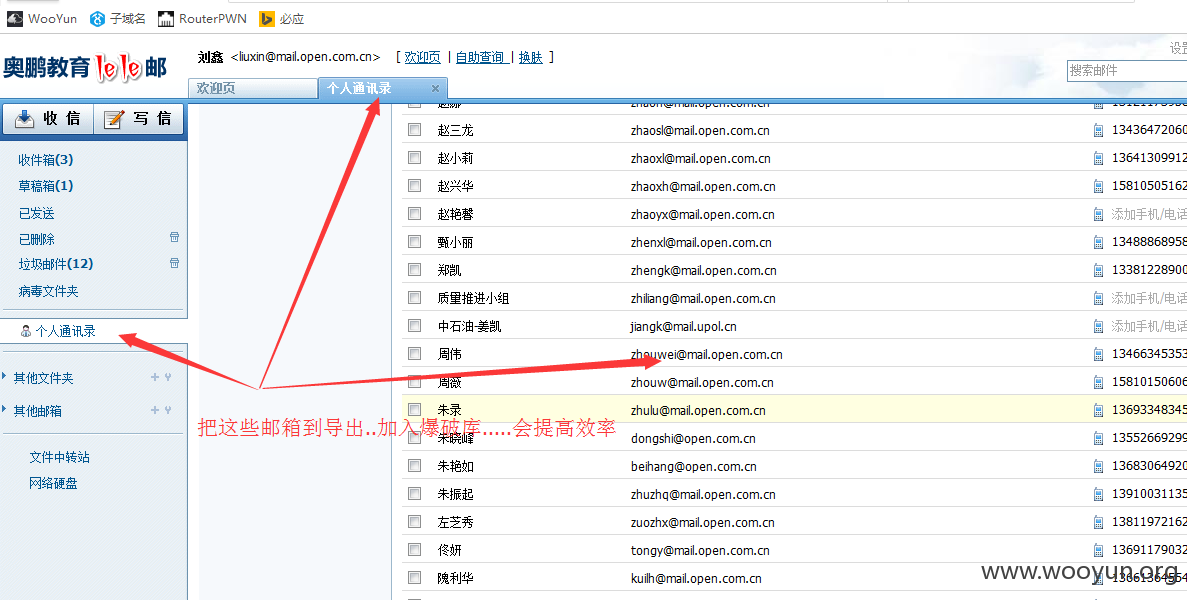Open the 草稿箱(1) drafts folder
The height and width of the screenshot is (600, 1187).
pyautogui.click(x=46, y=185)
